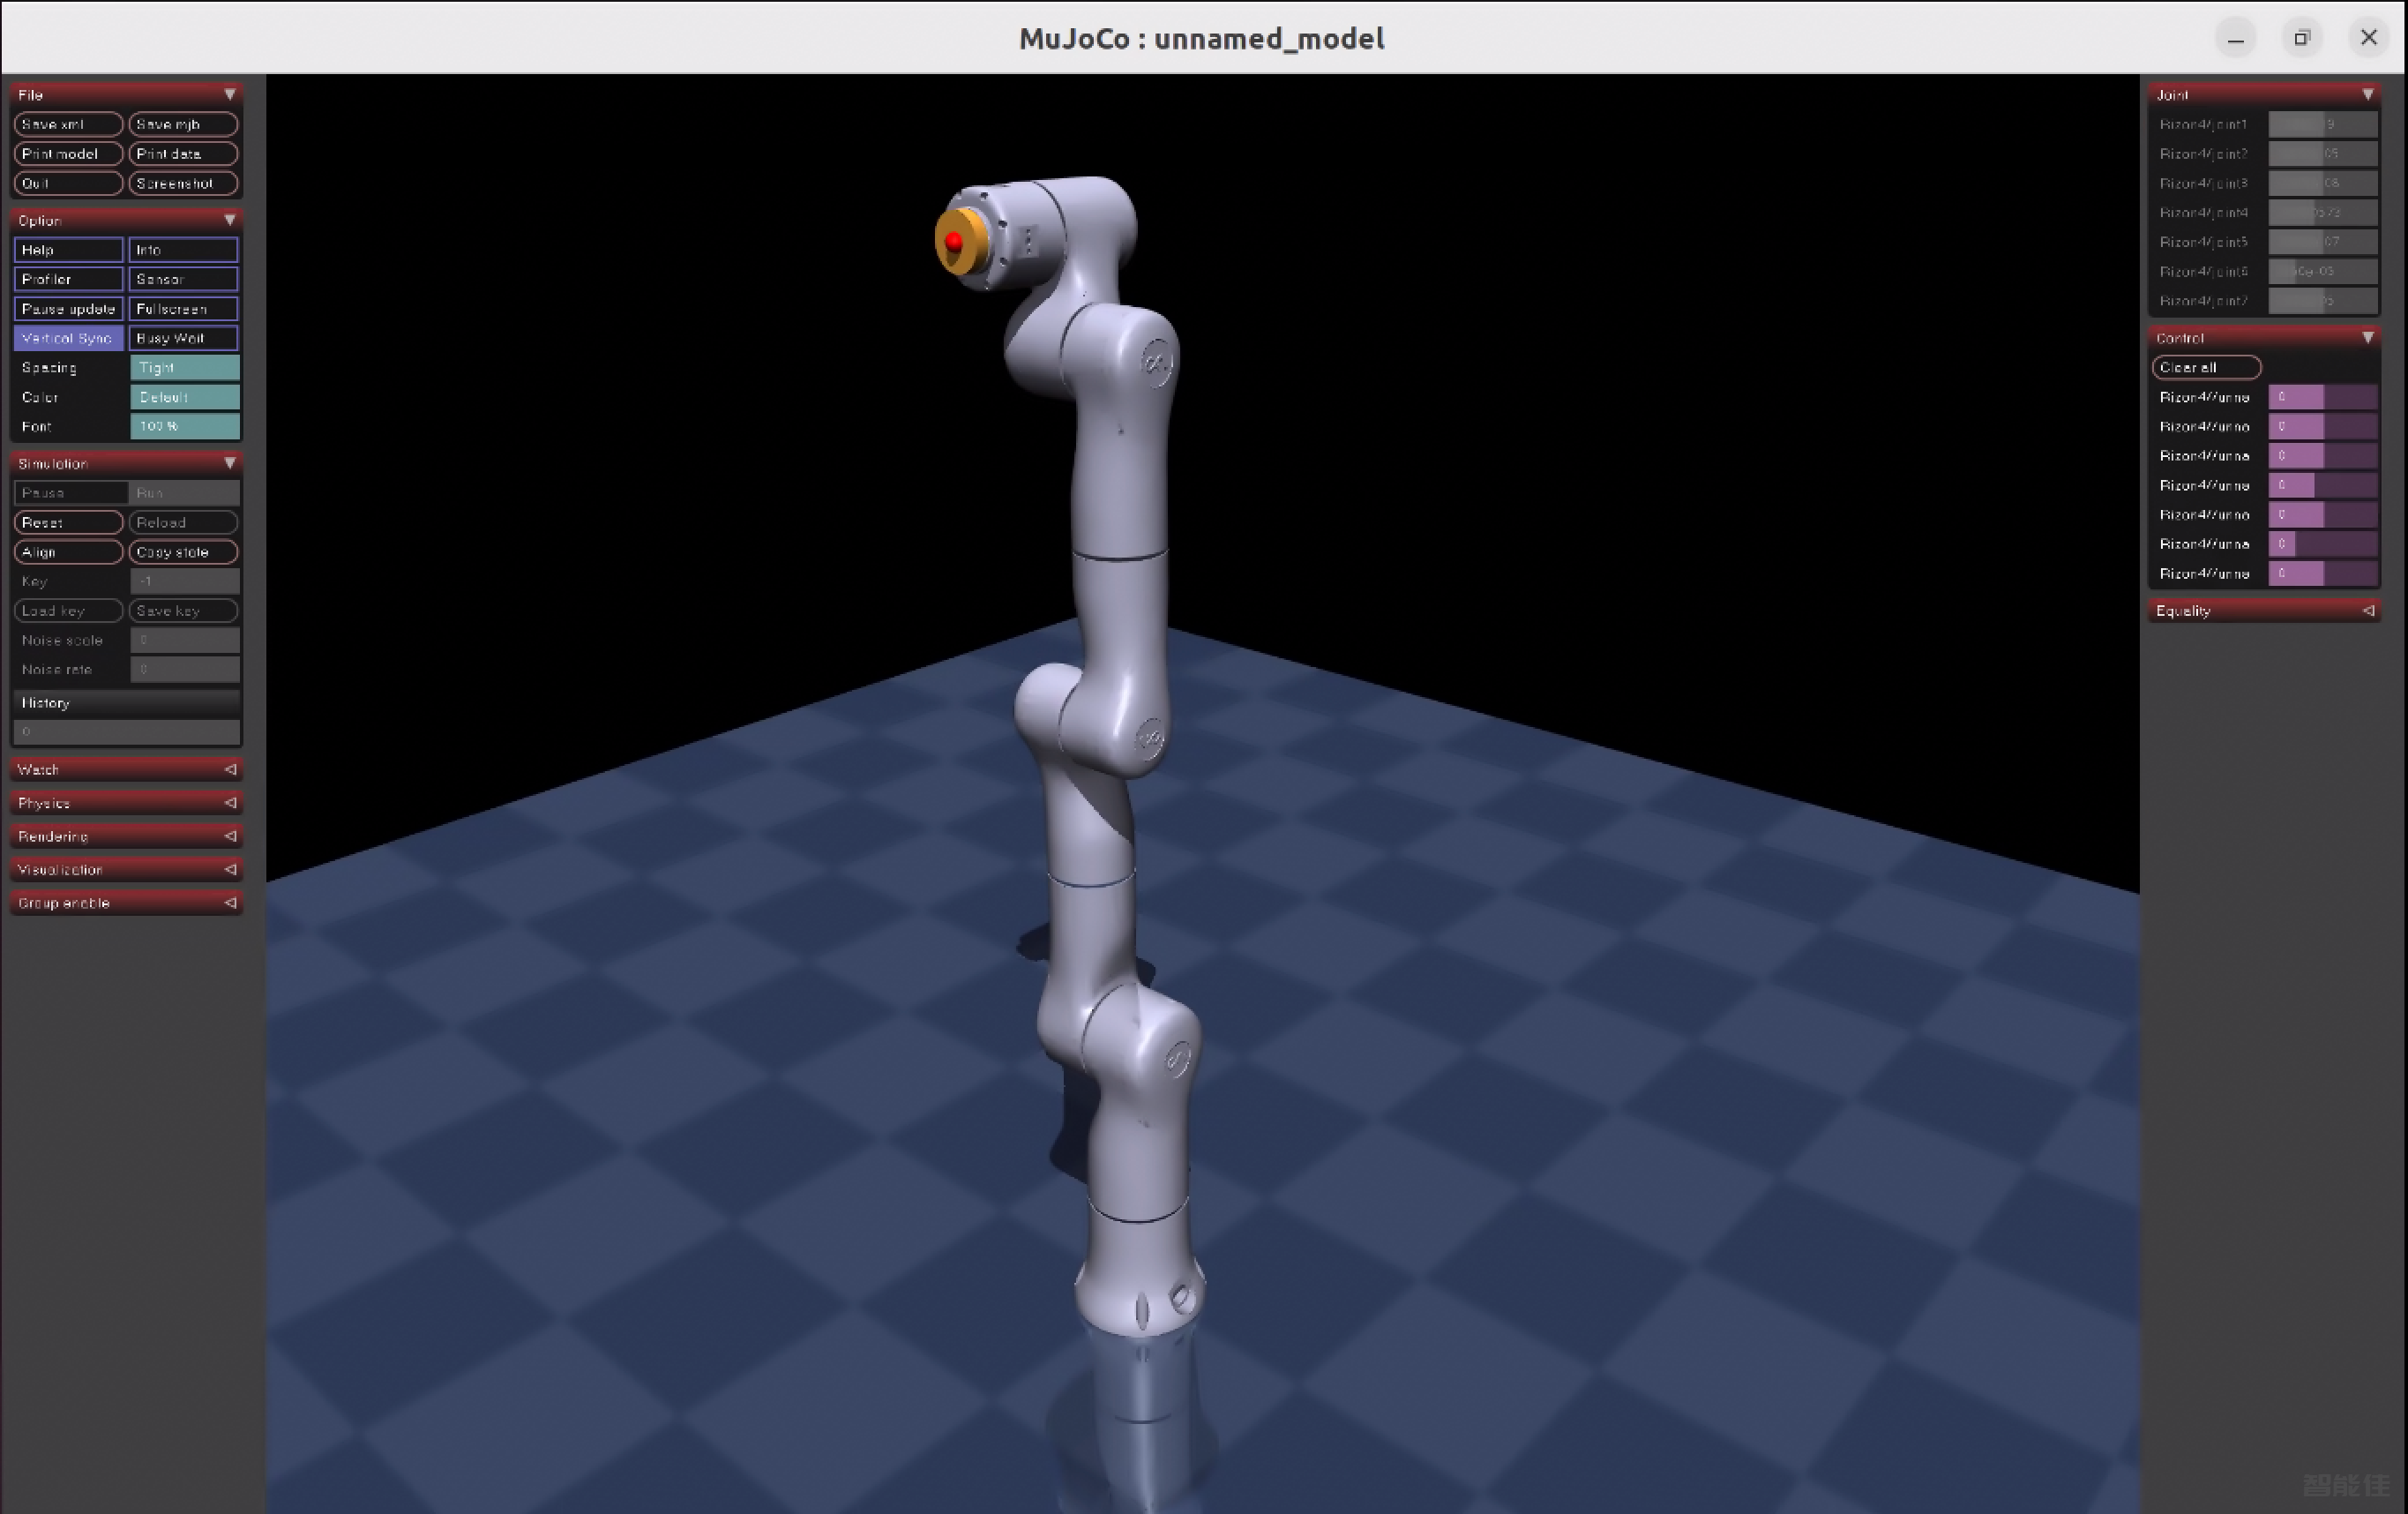Click the Key slider in Simulation
This screenshot has height=1514, width=2408.
185,581
